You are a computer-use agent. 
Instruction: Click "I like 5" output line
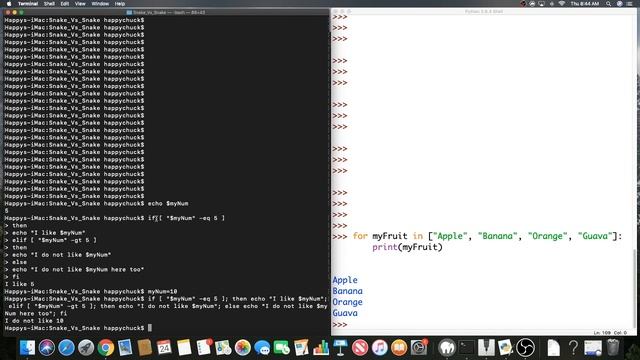coord(20,284)
